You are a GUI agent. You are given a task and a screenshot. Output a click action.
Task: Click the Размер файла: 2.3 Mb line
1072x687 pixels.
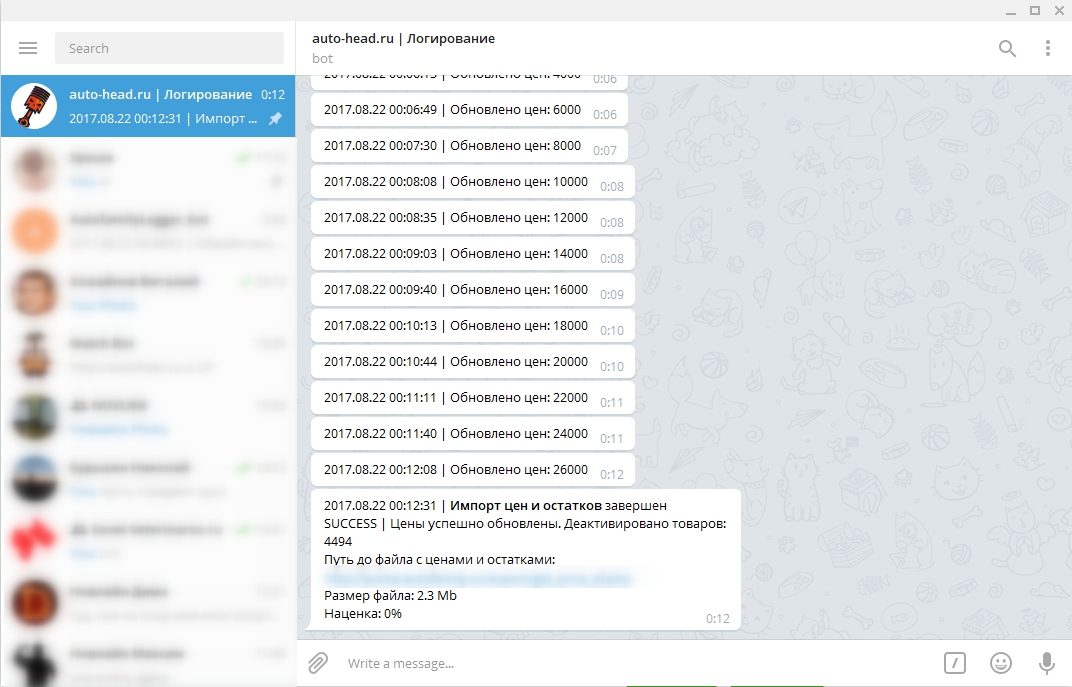coord(390,595)
